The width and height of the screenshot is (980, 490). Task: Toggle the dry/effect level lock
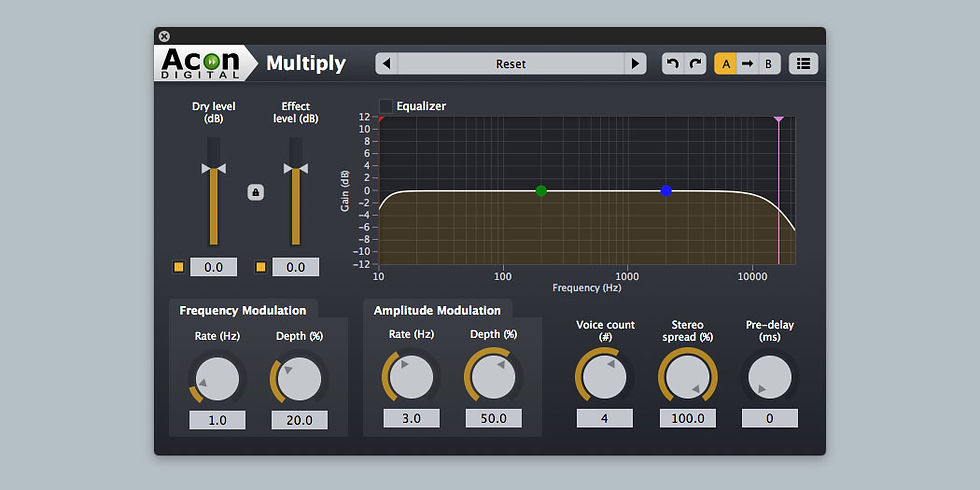click(255, 192)
